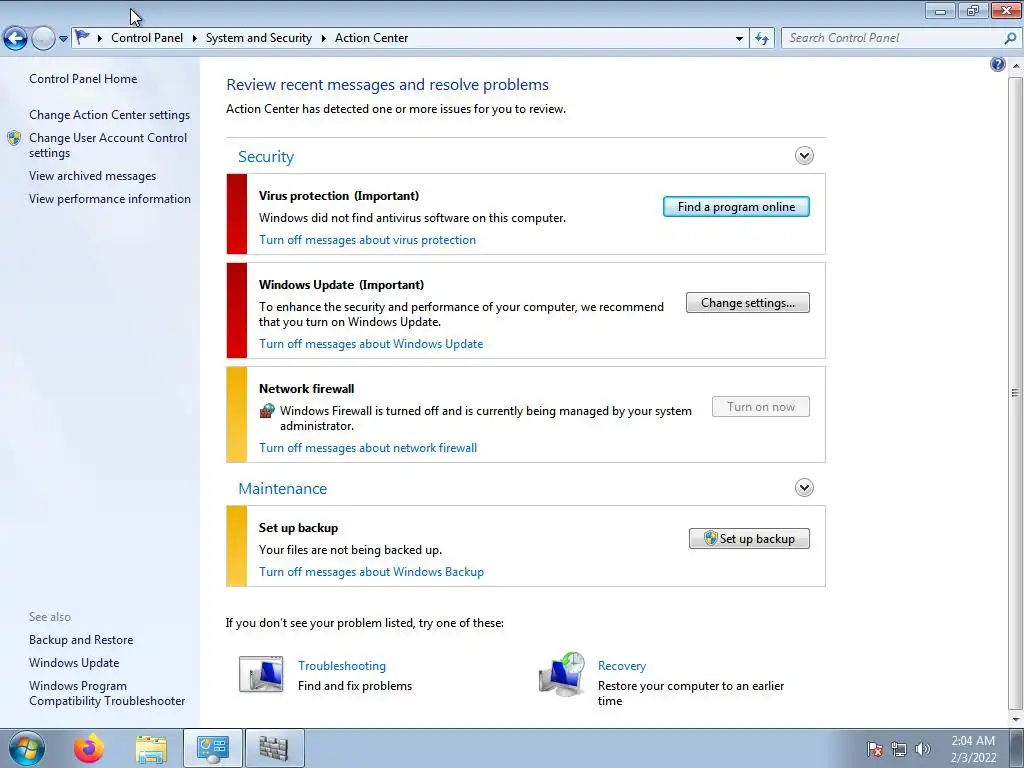Turn off messages about virus protection
This screenshot has width=1024, height=768.
[367, 240]
